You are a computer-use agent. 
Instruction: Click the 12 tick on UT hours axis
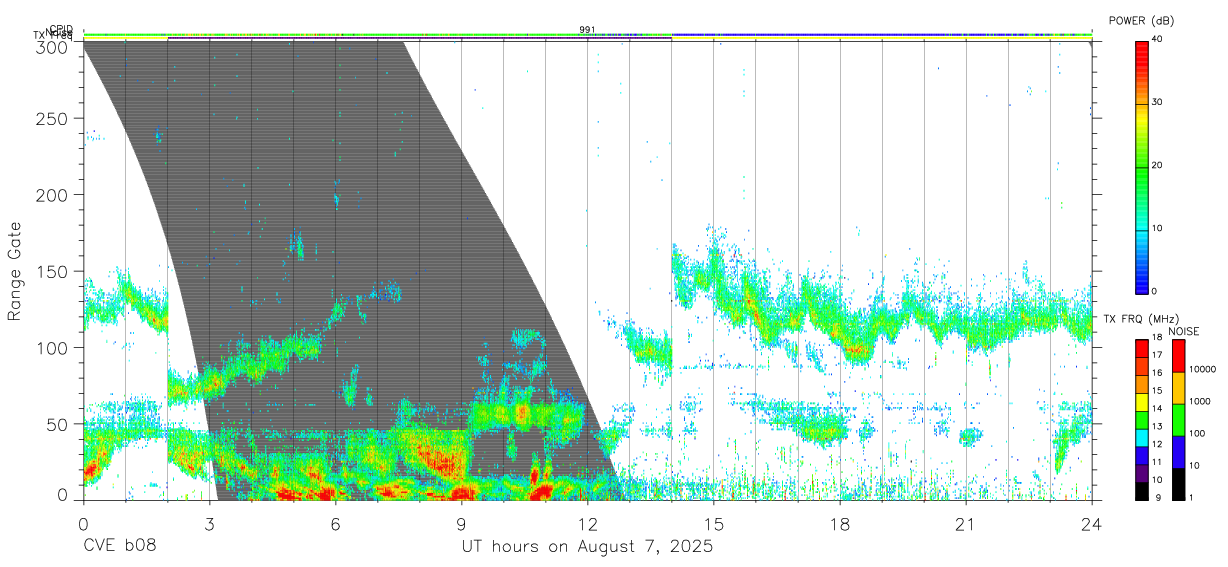tap(587, 523)
